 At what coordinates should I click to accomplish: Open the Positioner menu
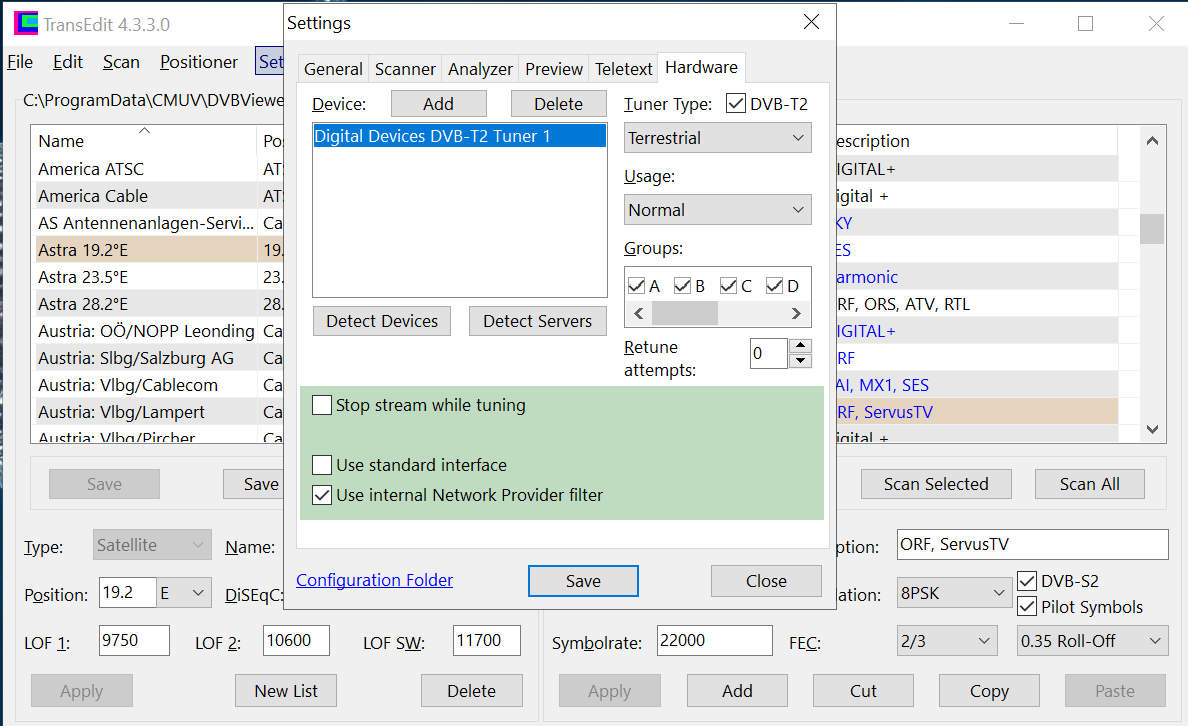199,62
